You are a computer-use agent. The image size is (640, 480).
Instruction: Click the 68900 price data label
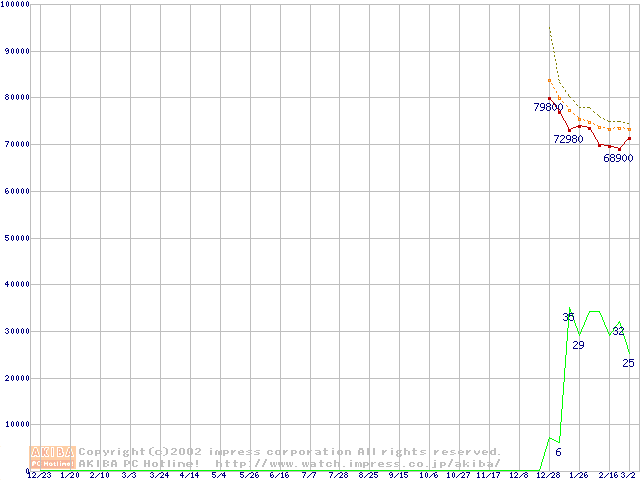coord(618,158)
